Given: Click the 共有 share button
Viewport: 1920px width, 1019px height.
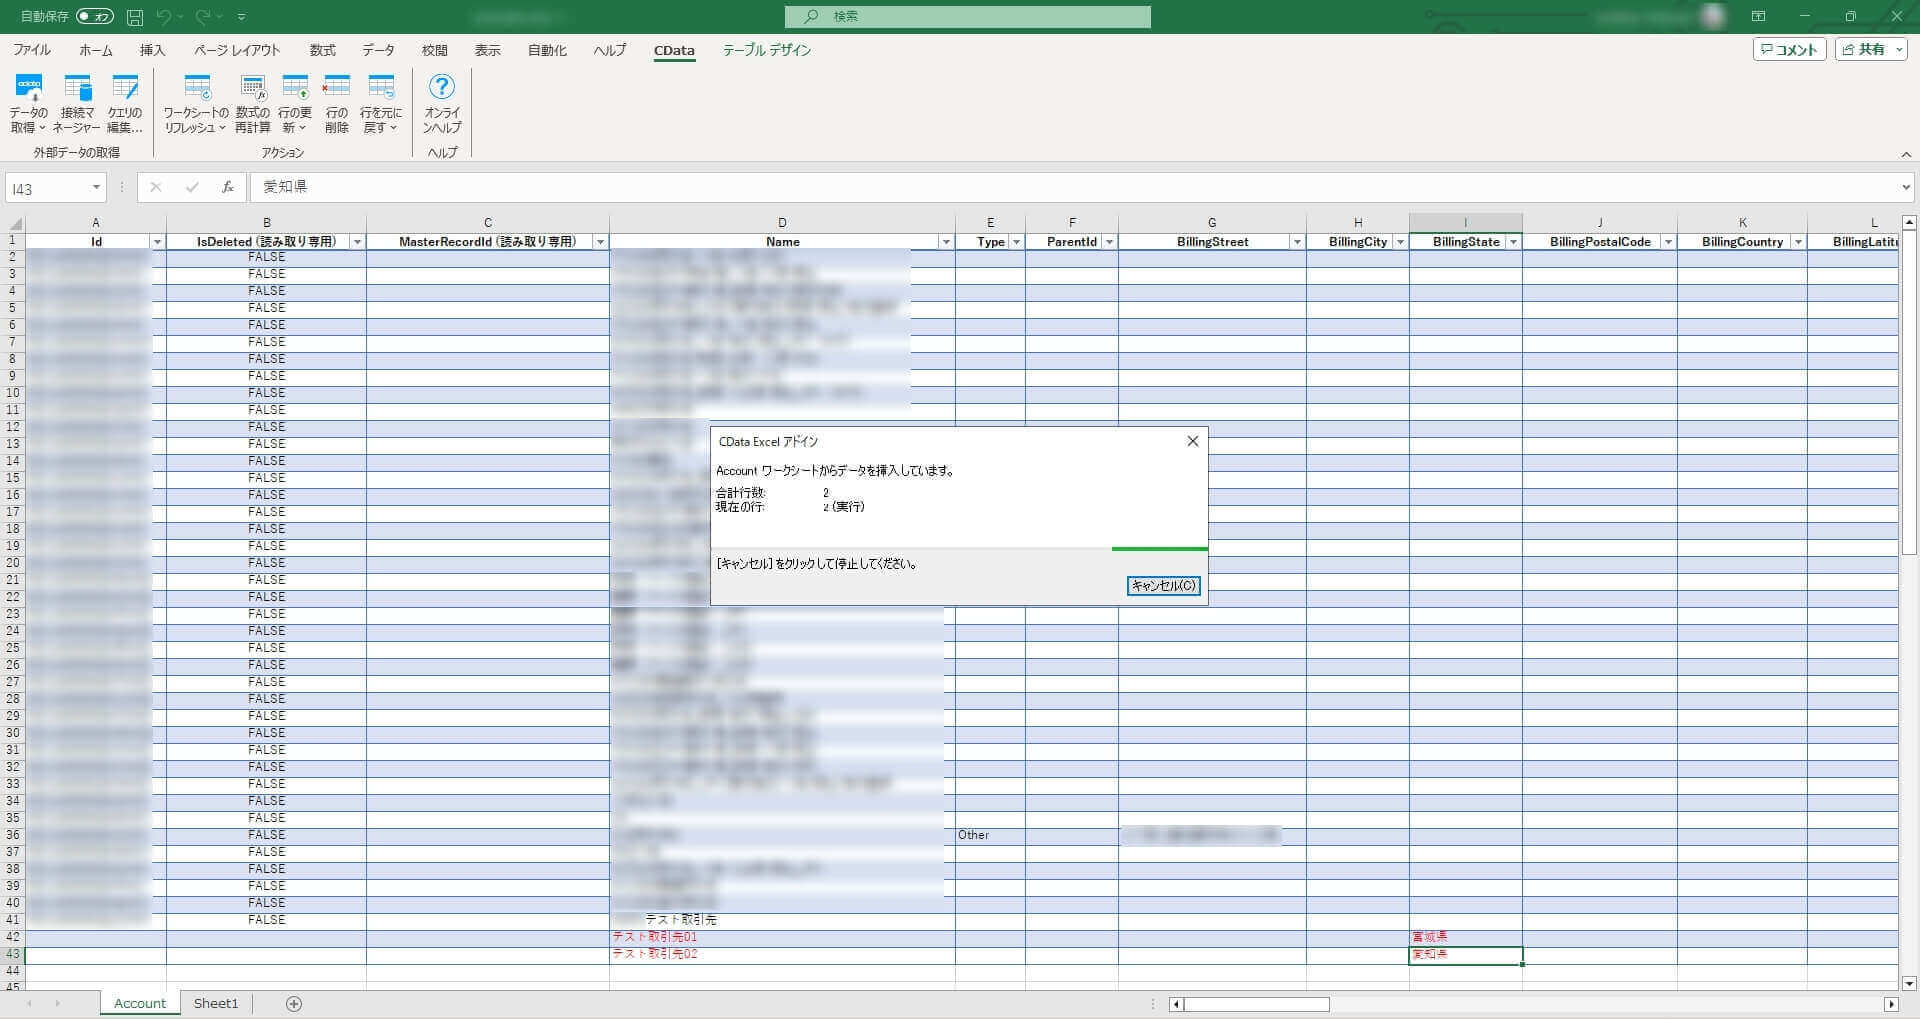Looking at the screenshot, I should [x=1871, y=49].
